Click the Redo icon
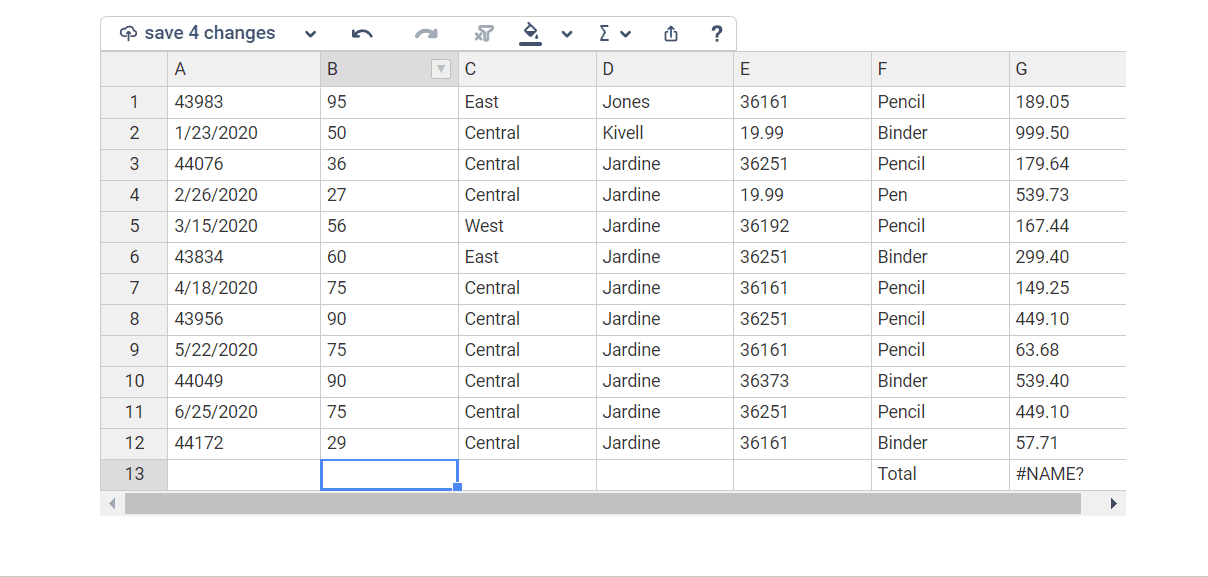This screenshot has height=577, width=1208. click(x=424, y=32)
